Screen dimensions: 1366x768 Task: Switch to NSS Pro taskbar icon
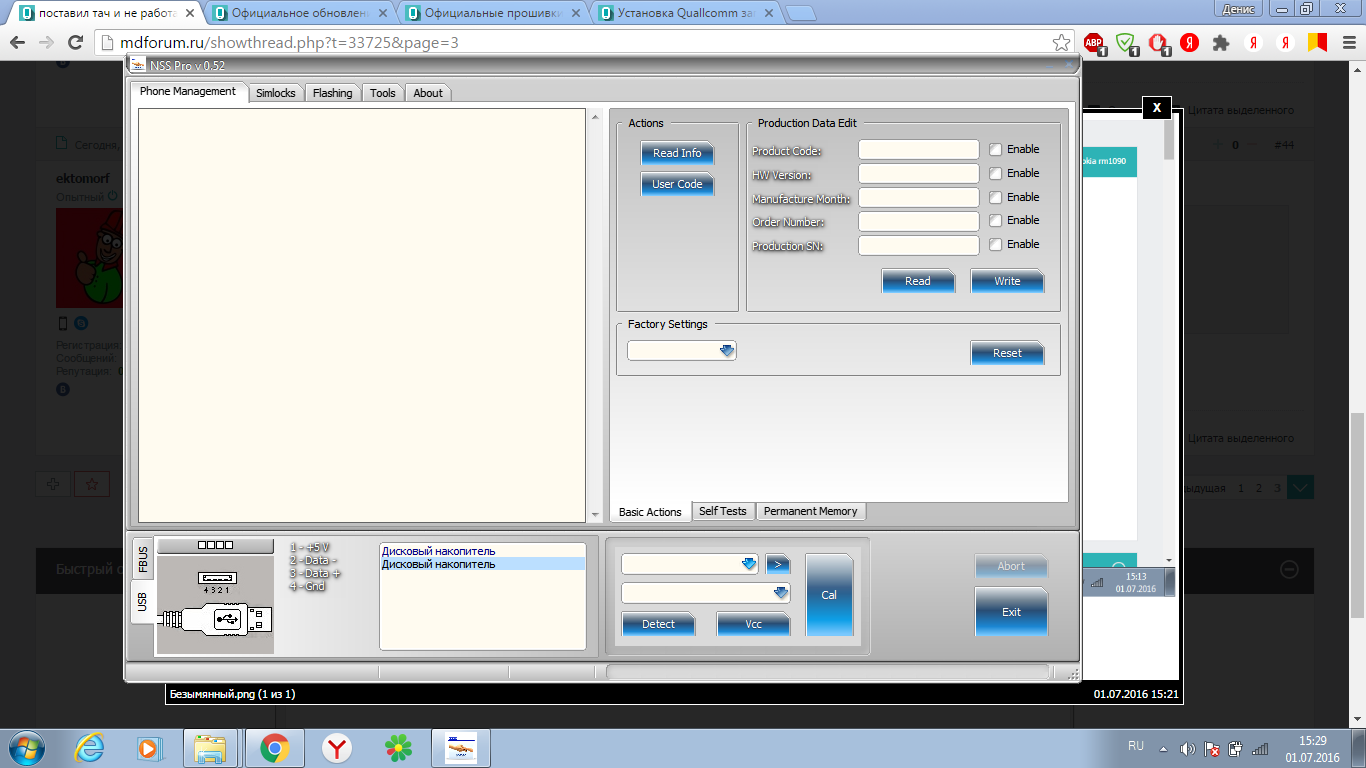click(461, 747)
